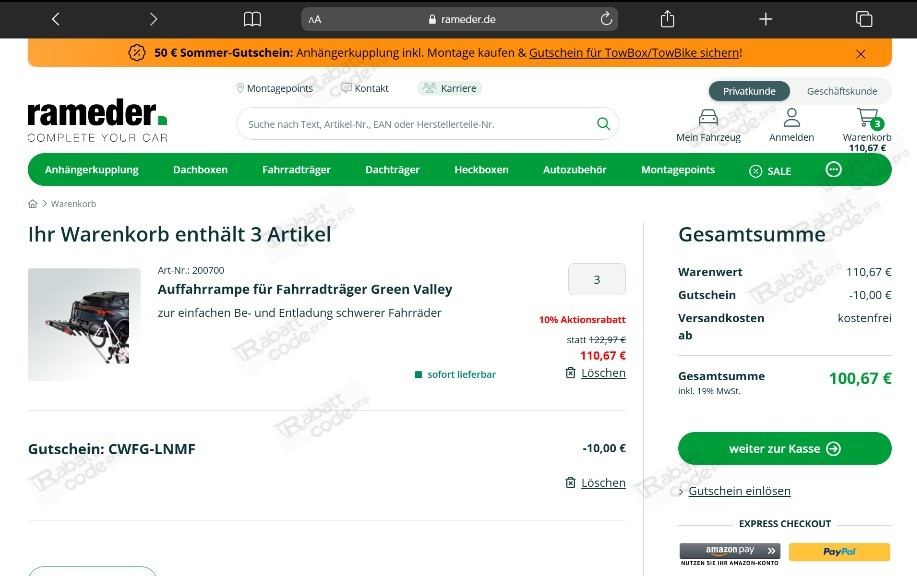Edit the quantity field showing 3

tap(597, 280)
